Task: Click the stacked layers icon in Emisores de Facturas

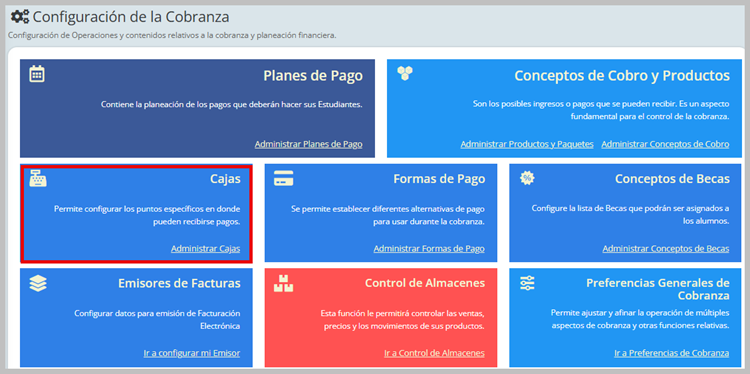Action: pyautogui.click(x=38, y=283)
